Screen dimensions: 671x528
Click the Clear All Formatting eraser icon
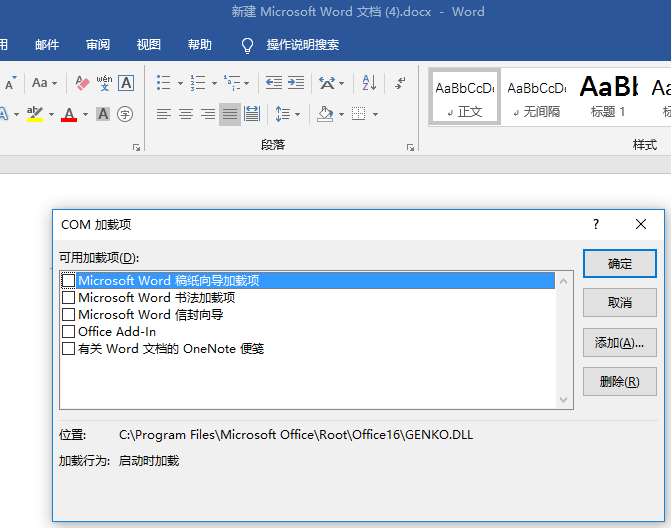[x=82, y=83]
